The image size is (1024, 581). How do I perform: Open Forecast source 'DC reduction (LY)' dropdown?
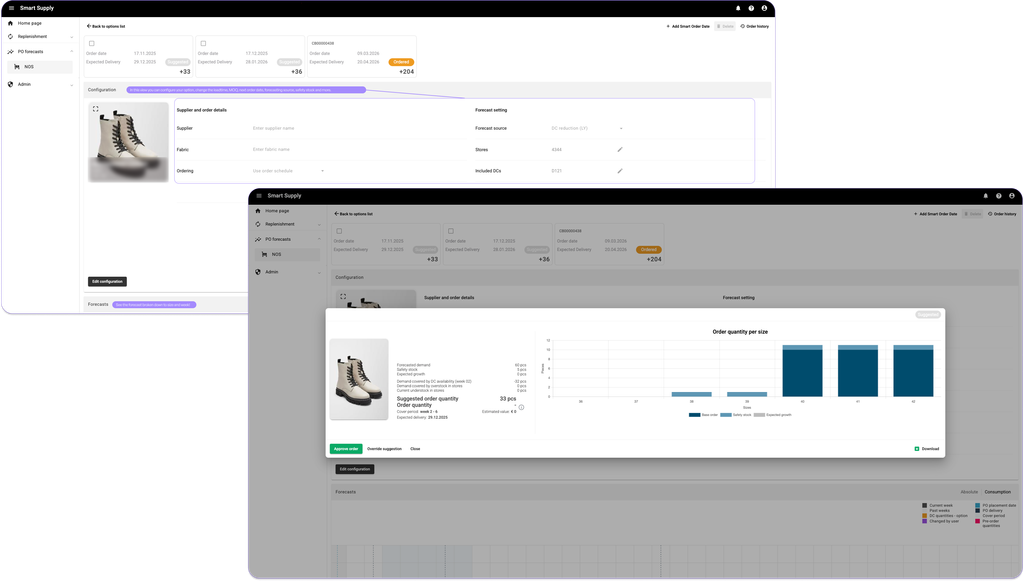coord(587,128)
